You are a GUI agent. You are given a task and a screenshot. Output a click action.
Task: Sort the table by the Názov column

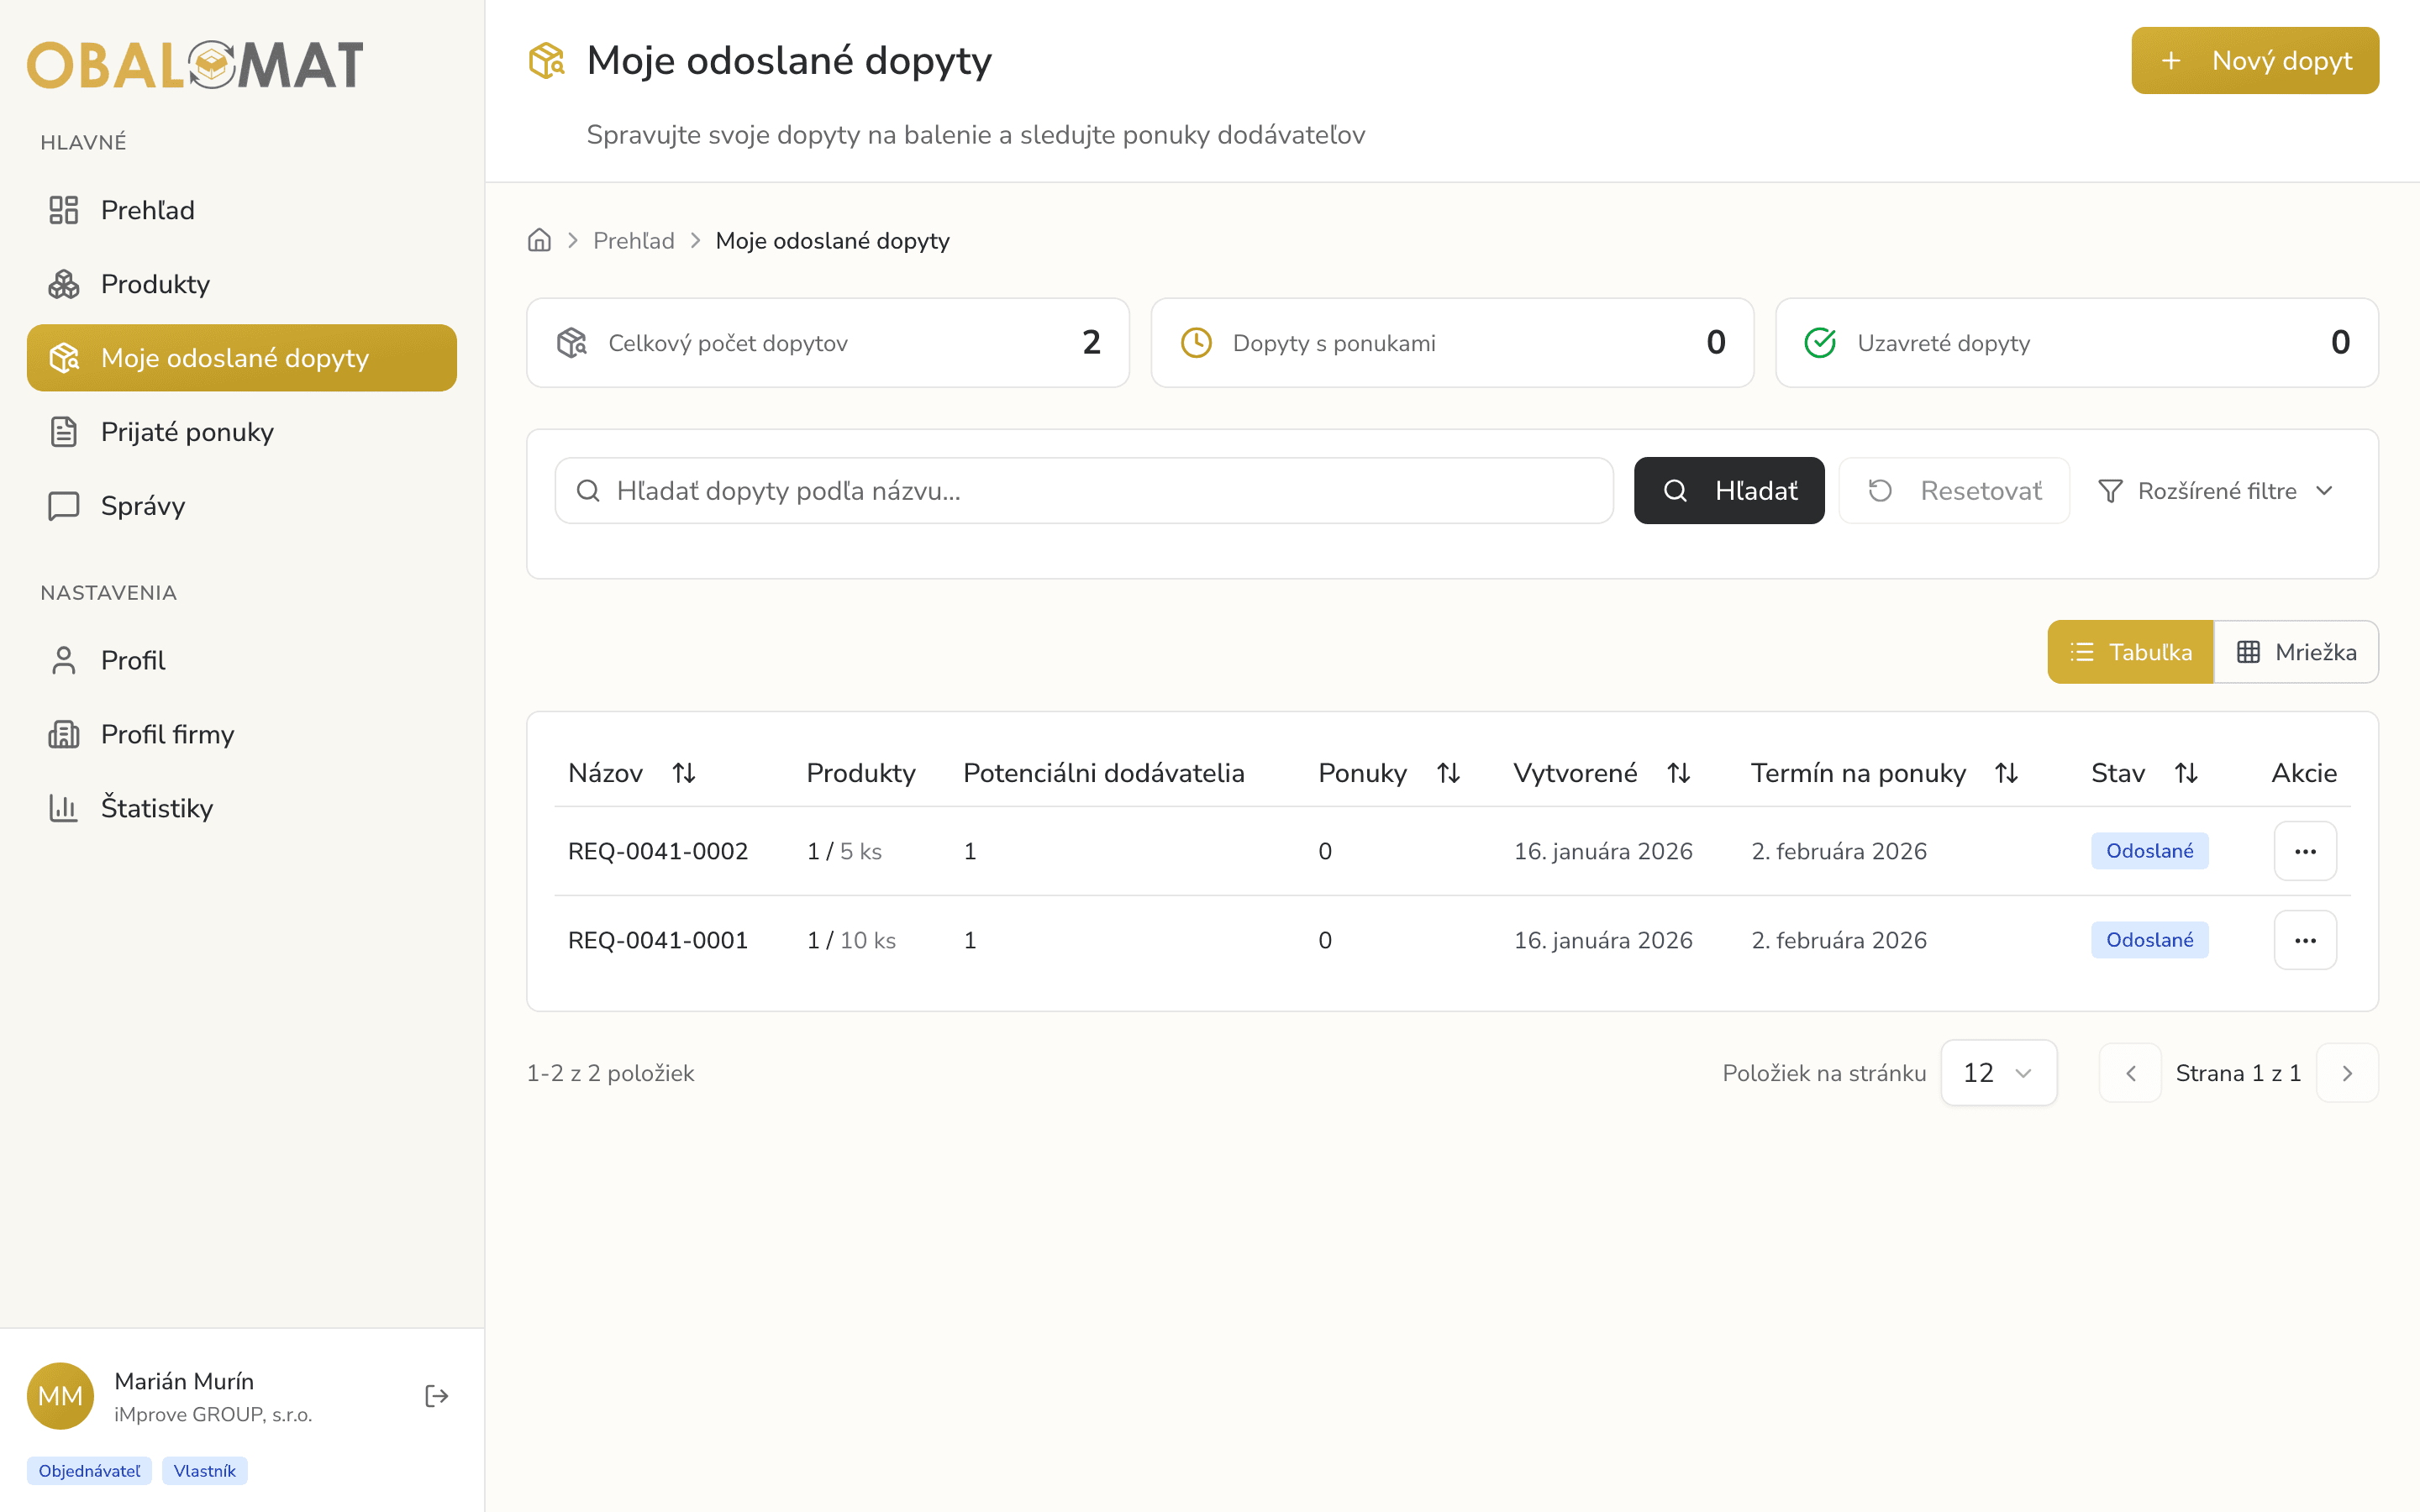coord(684,773)
